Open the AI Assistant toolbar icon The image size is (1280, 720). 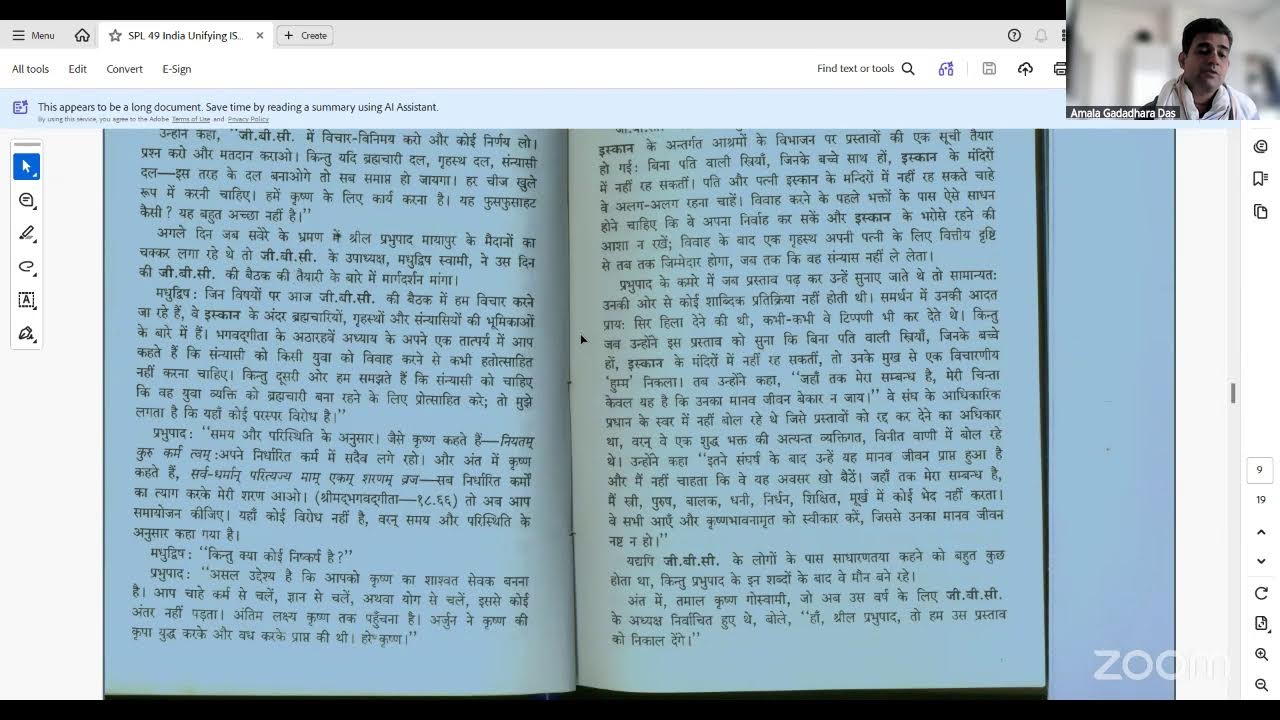[946, 68]
